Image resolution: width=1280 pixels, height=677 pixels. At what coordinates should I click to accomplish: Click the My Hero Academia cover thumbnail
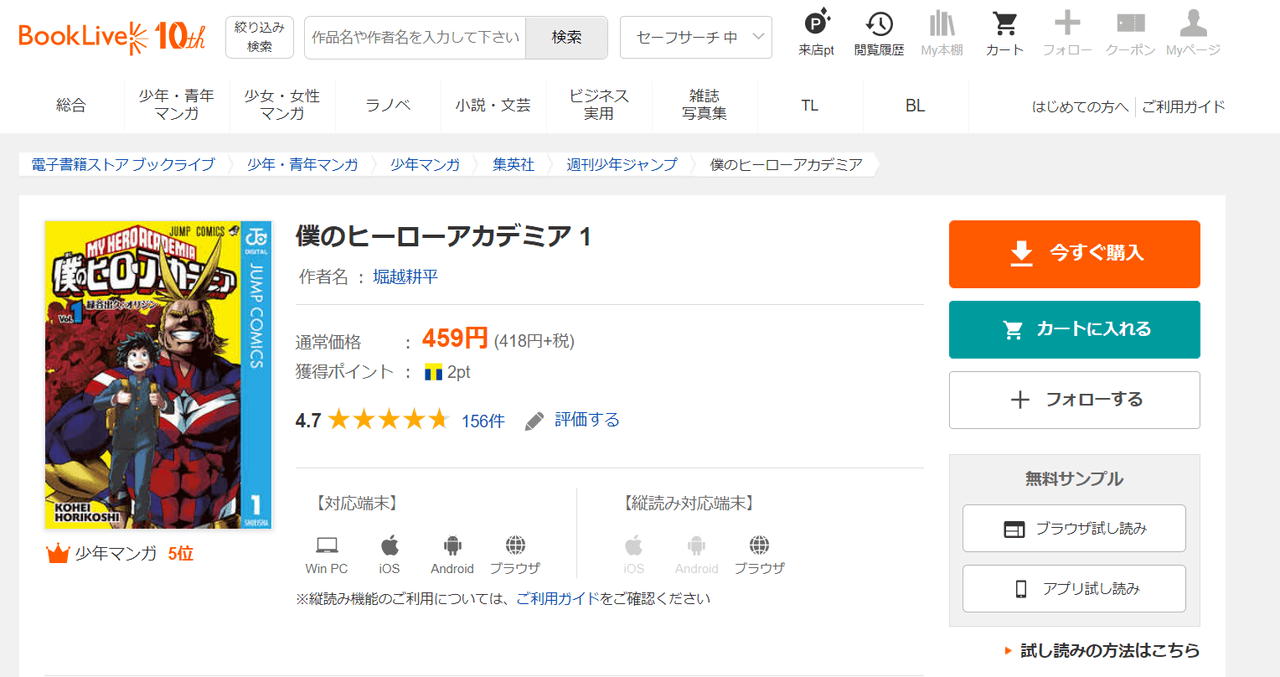coord(158,375)
